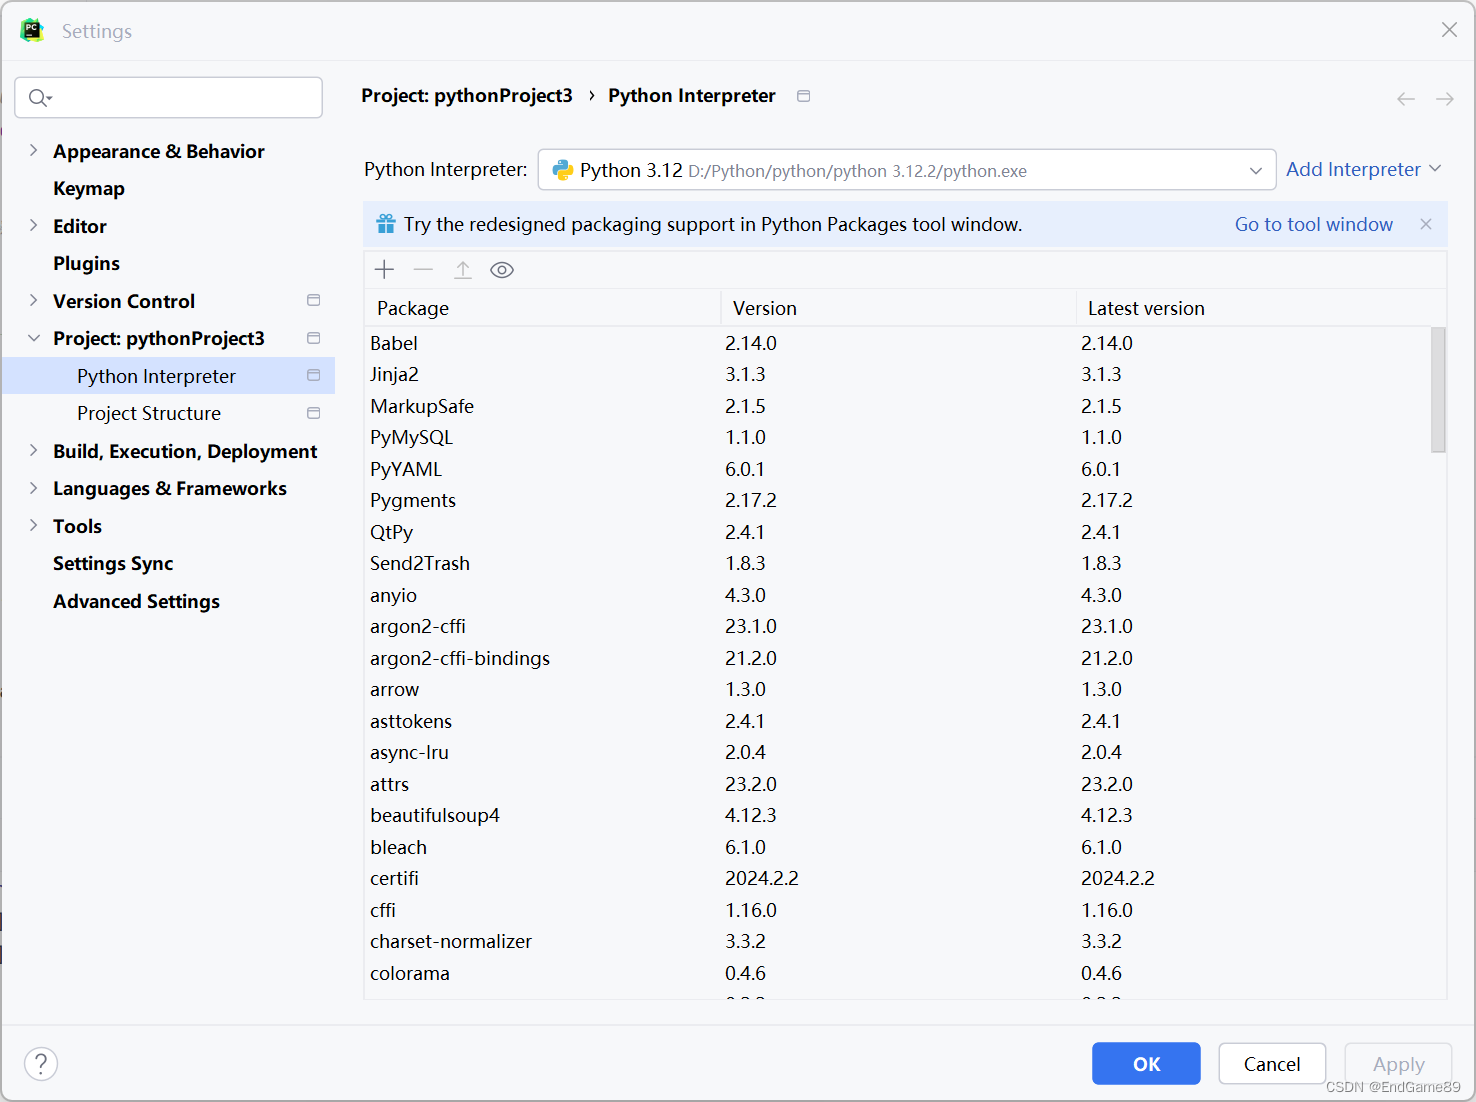The height and width of the screenshot is (1102, 1476).
Task: Focus the settings search field
Action: click(168, 97)
